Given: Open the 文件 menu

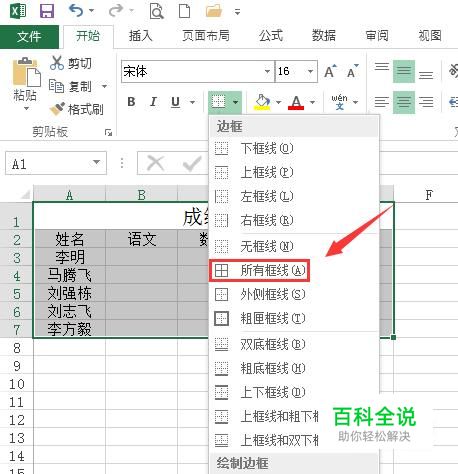Looking at the screenshot, I should [x=29, y=36].
